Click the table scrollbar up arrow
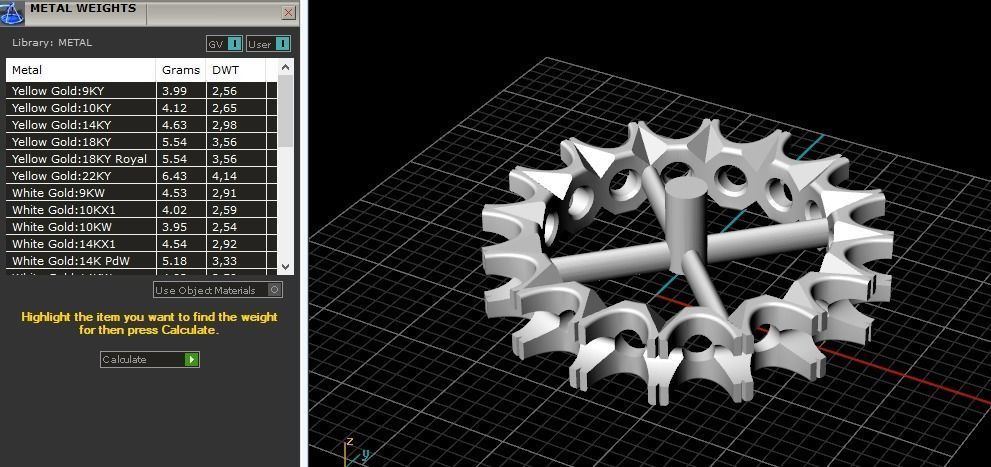The height and width of the screenshot is (467, 991). (286, 67)
